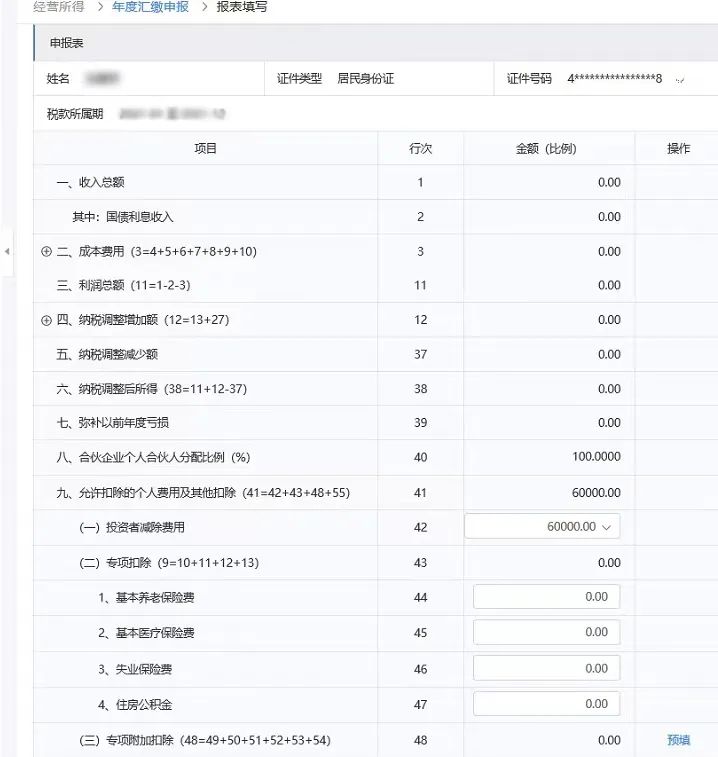
Task: Click the 0.00 amount in row 1
Action: [609, 182]
